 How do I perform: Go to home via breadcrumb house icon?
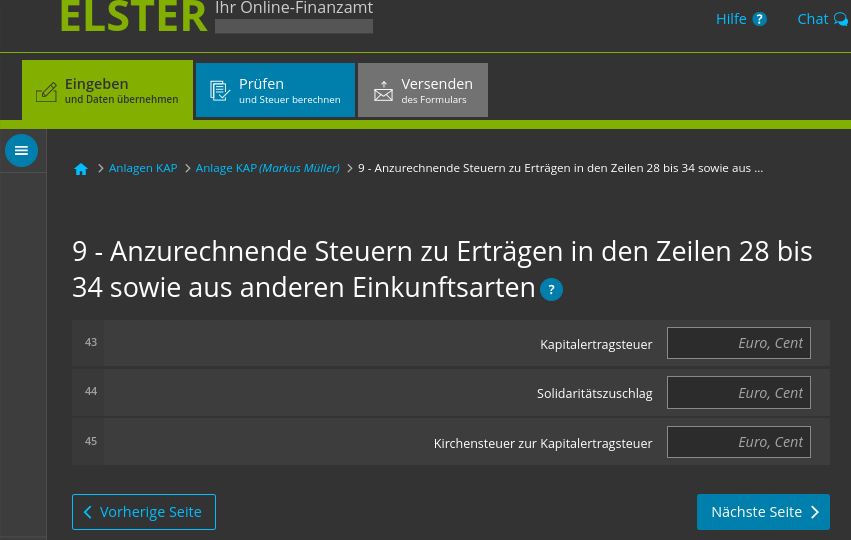coord(81,169)
